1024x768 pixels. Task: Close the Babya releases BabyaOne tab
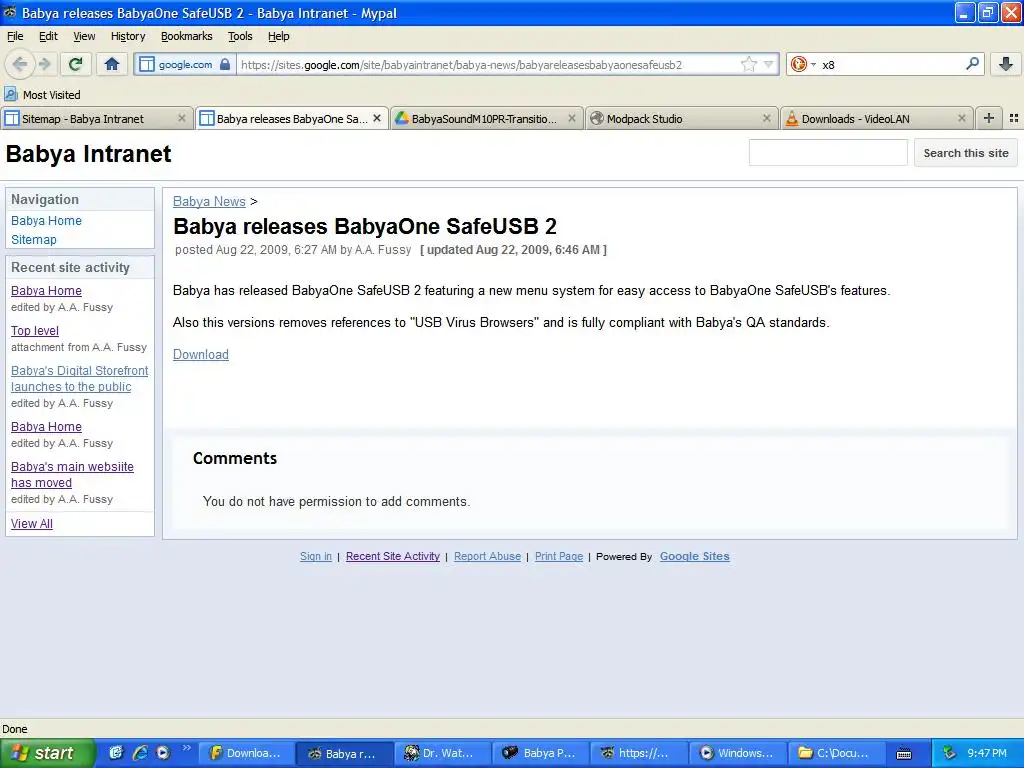pyautogui.click(x=377, y=118)
